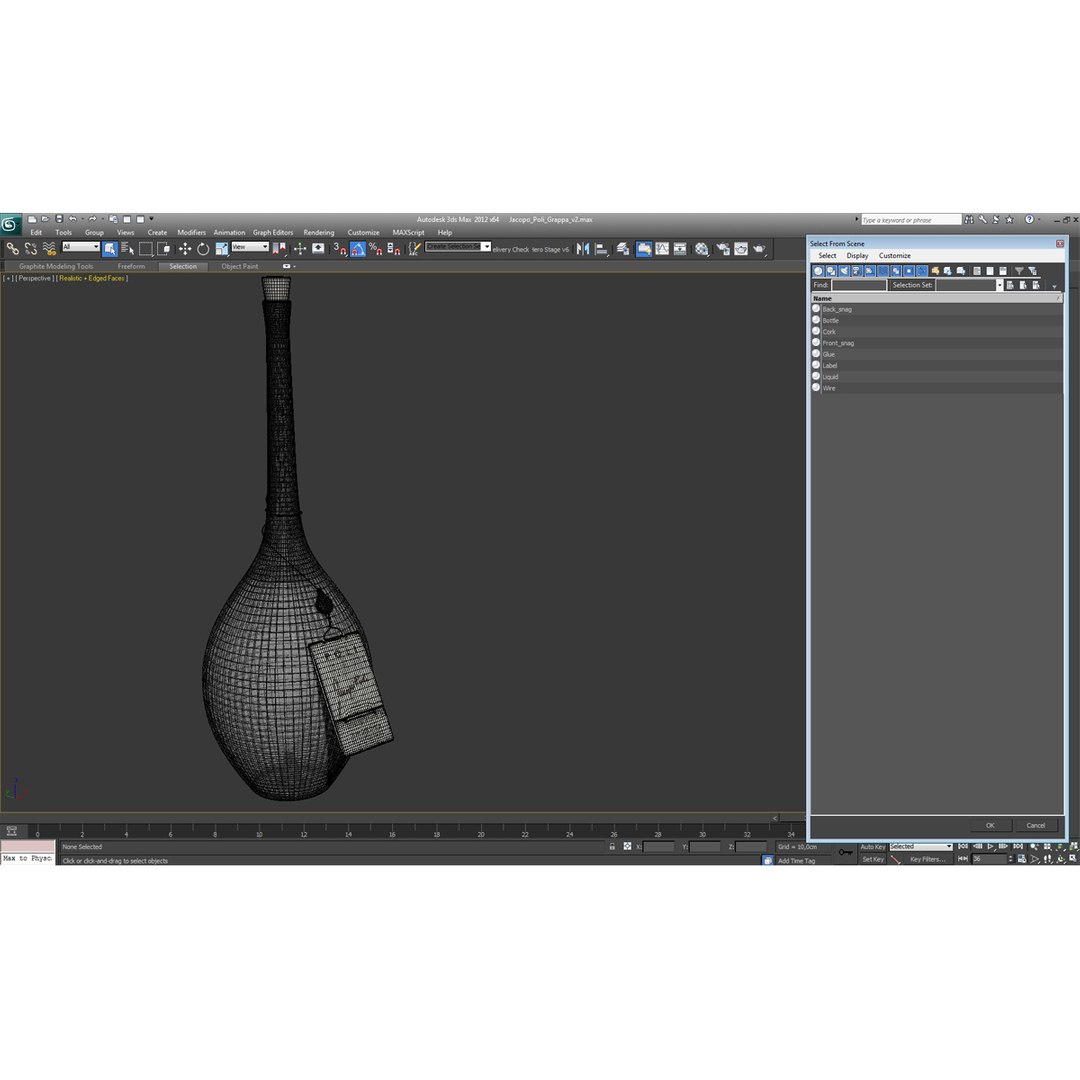The height and width of the screenshot is (1080, 1080).
Task: Click the Bind to Space Warp icon
Action: (x=49, y=249)
